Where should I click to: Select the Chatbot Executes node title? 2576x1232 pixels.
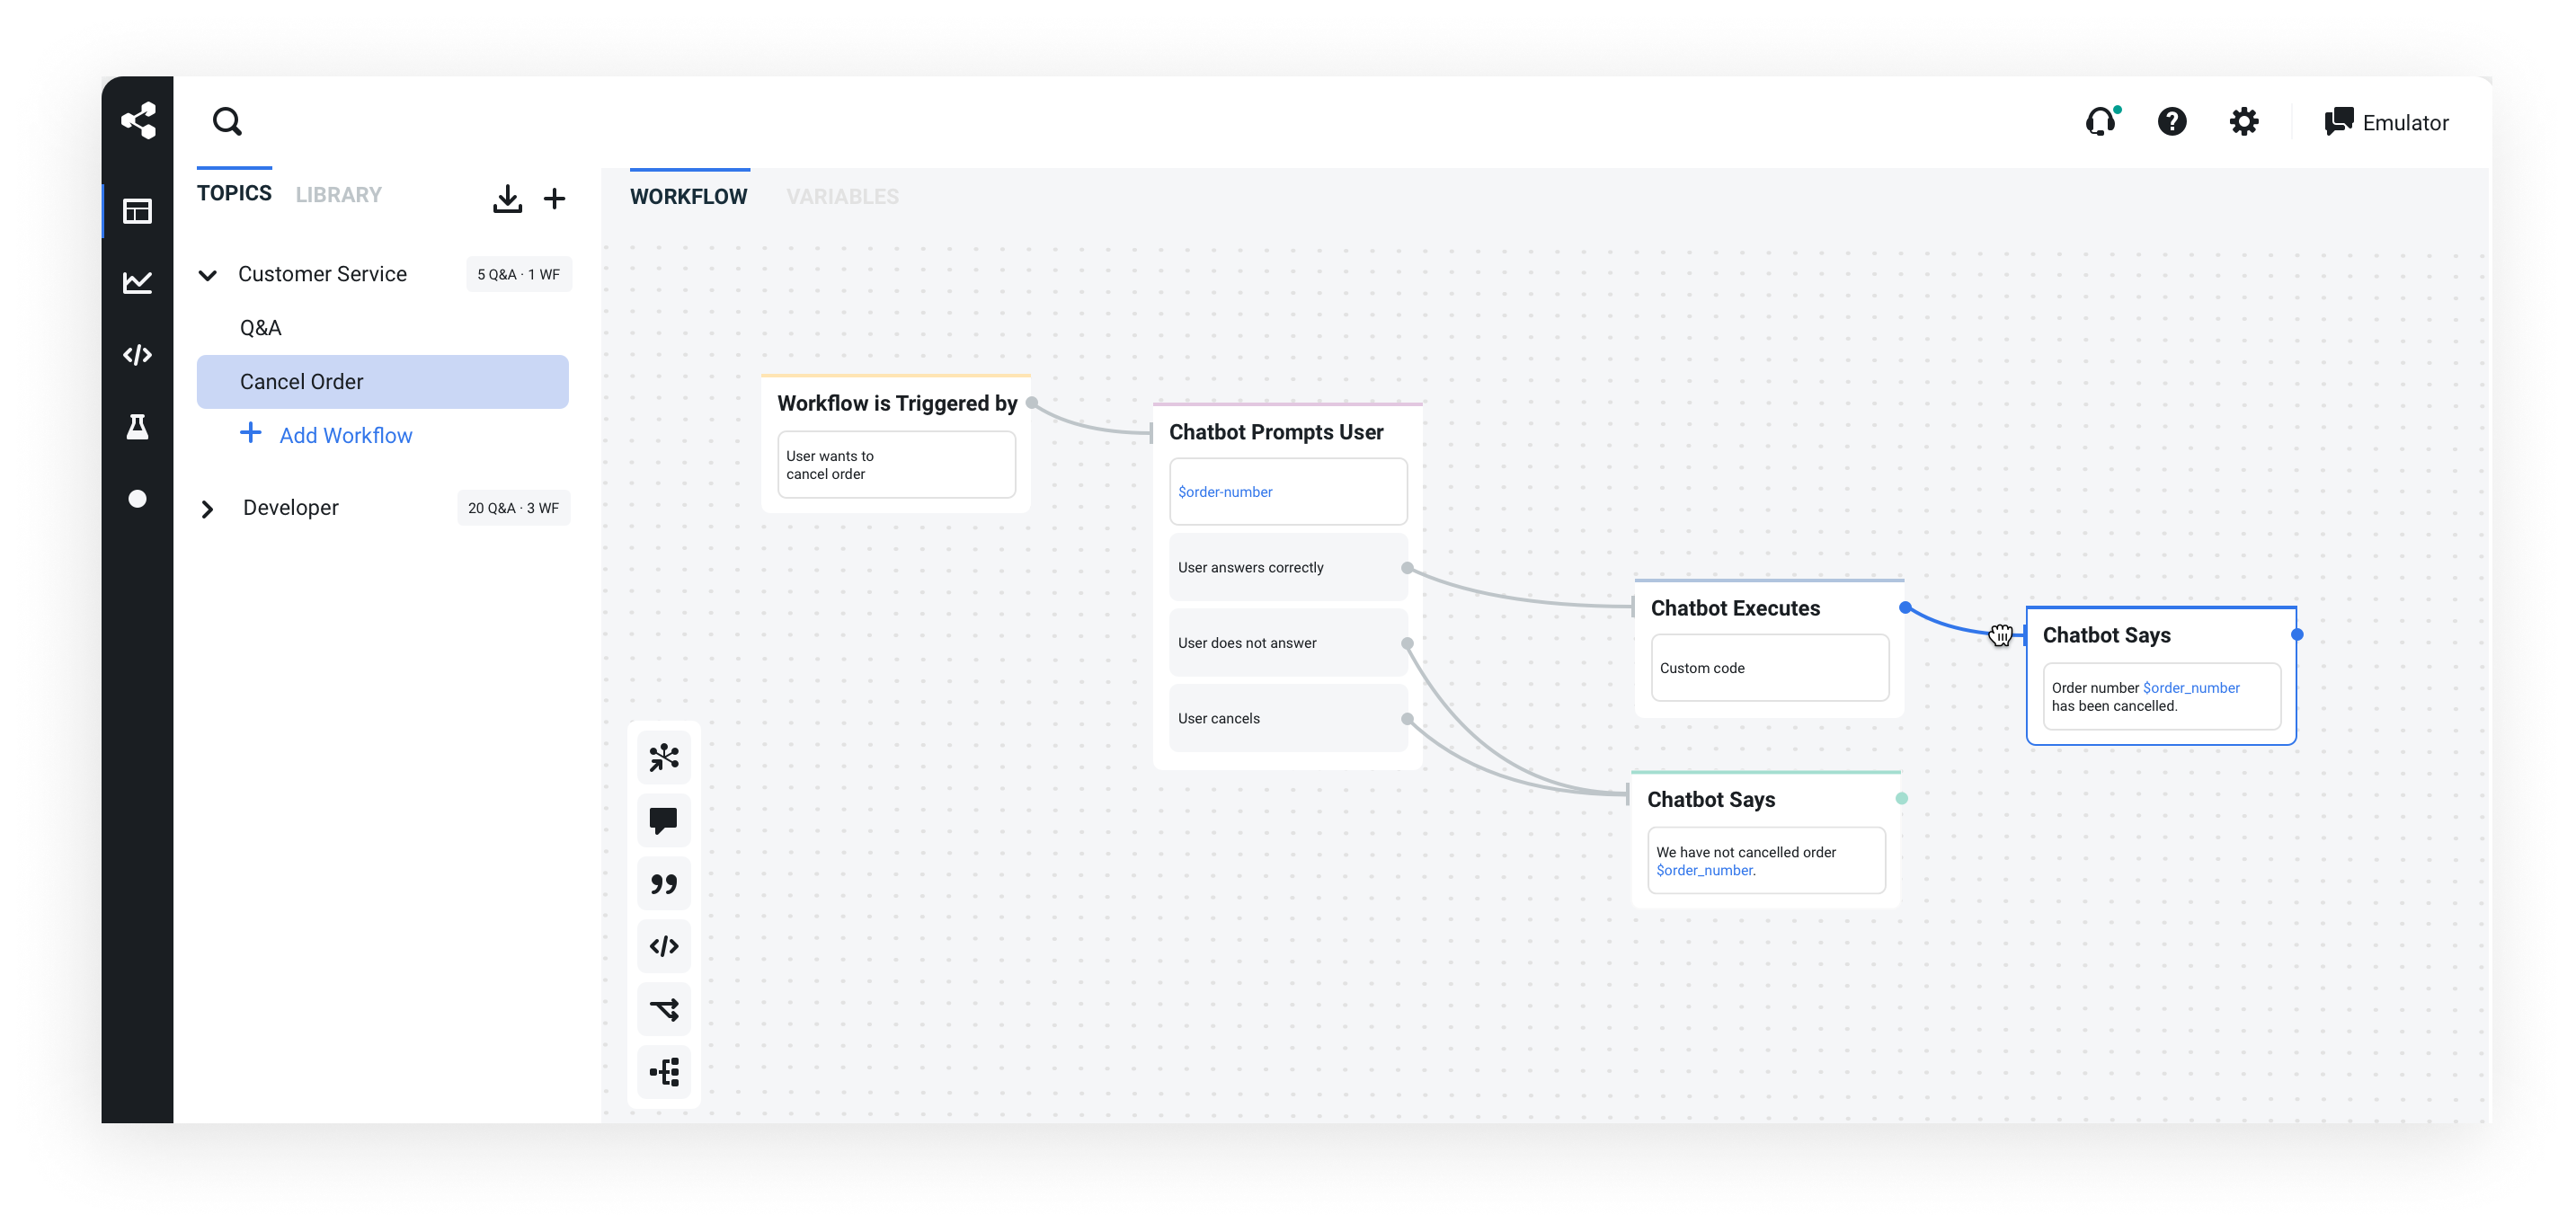1735,608
